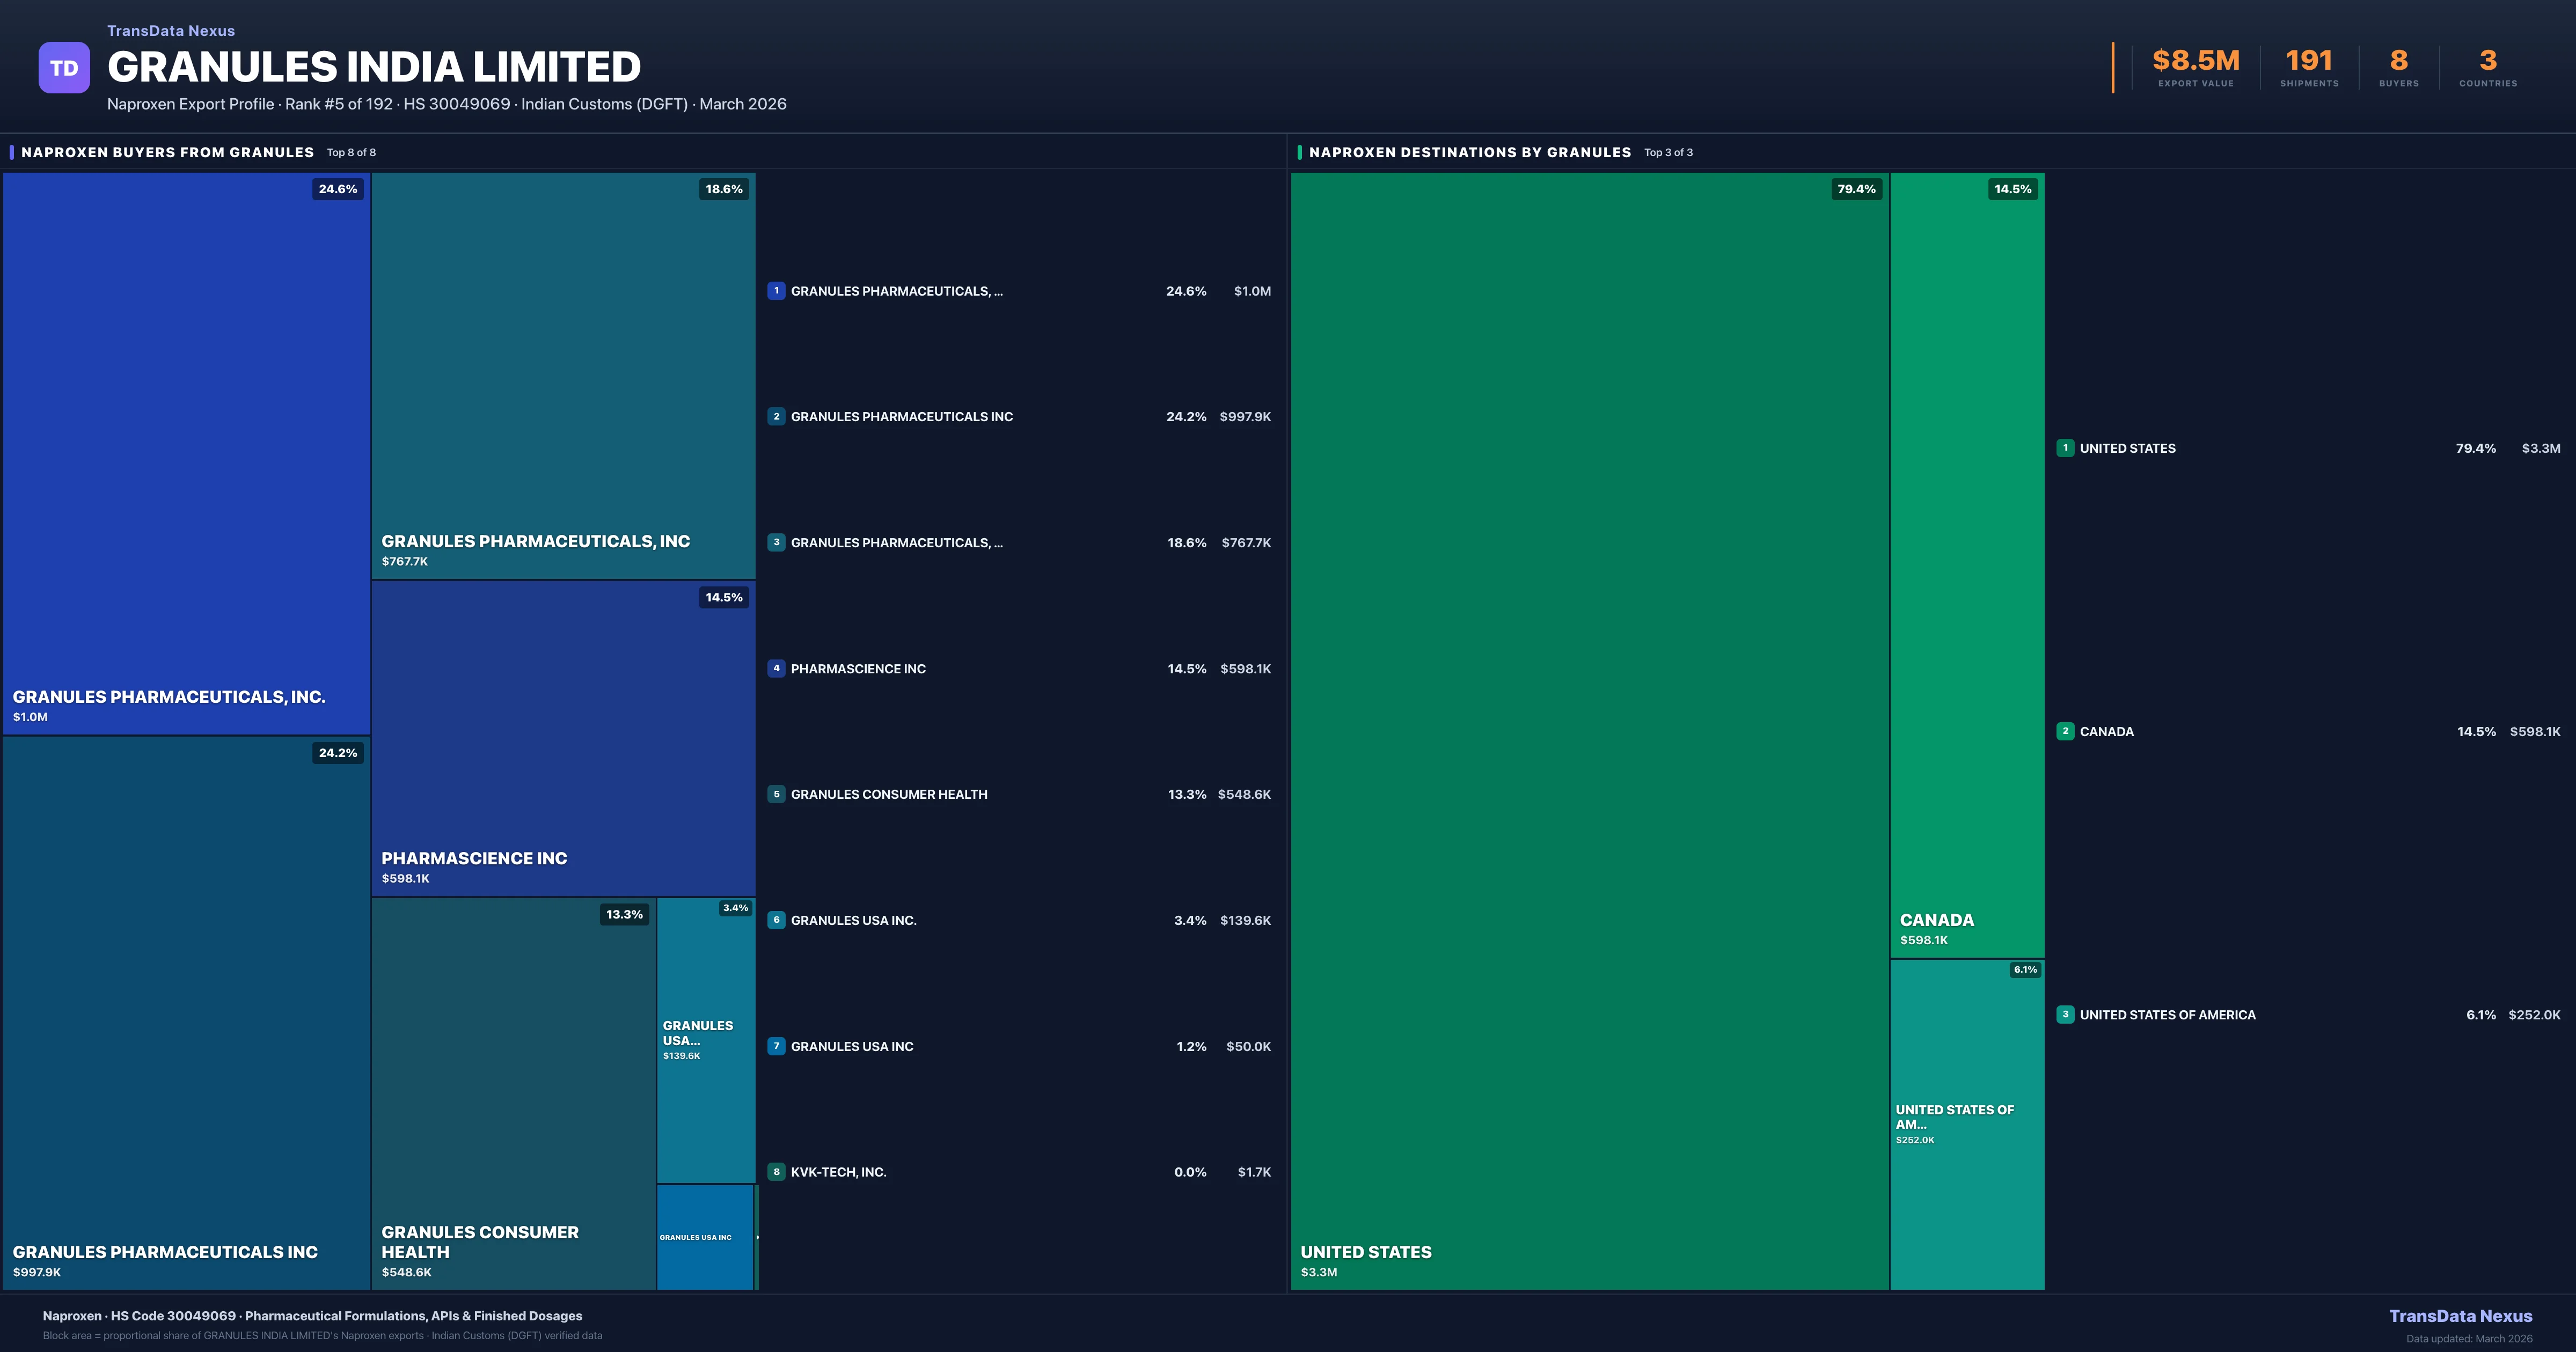
Task: Select Naproxen Buyers From Granules header
Action: [167, 152]
